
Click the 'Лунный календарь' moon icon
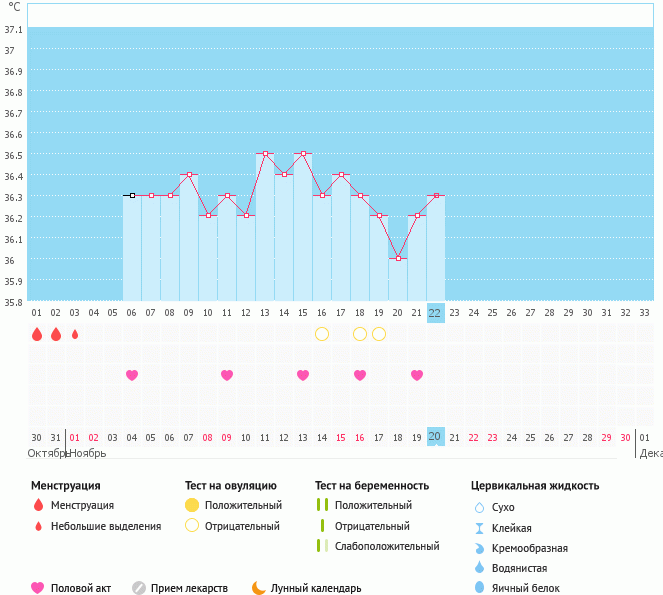point(259,588)
